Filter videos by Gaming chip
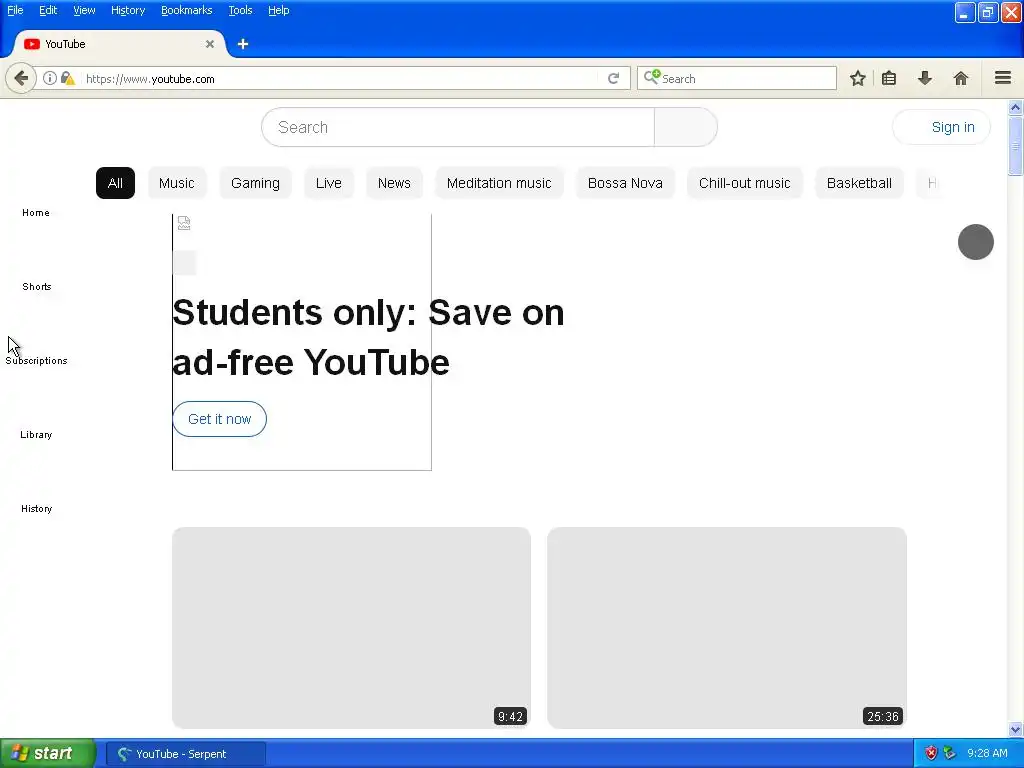1024x768 pixels. [255, 183]
